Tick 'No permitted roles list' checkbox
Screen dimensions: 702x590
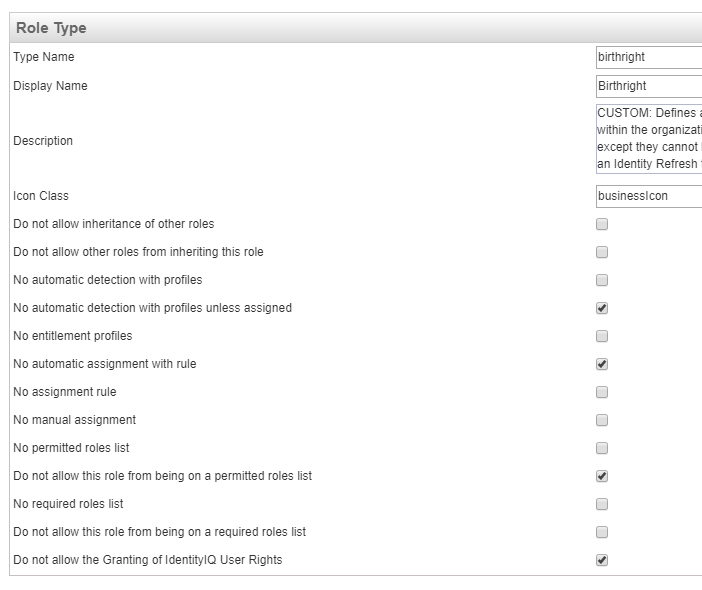coord(602,448)
